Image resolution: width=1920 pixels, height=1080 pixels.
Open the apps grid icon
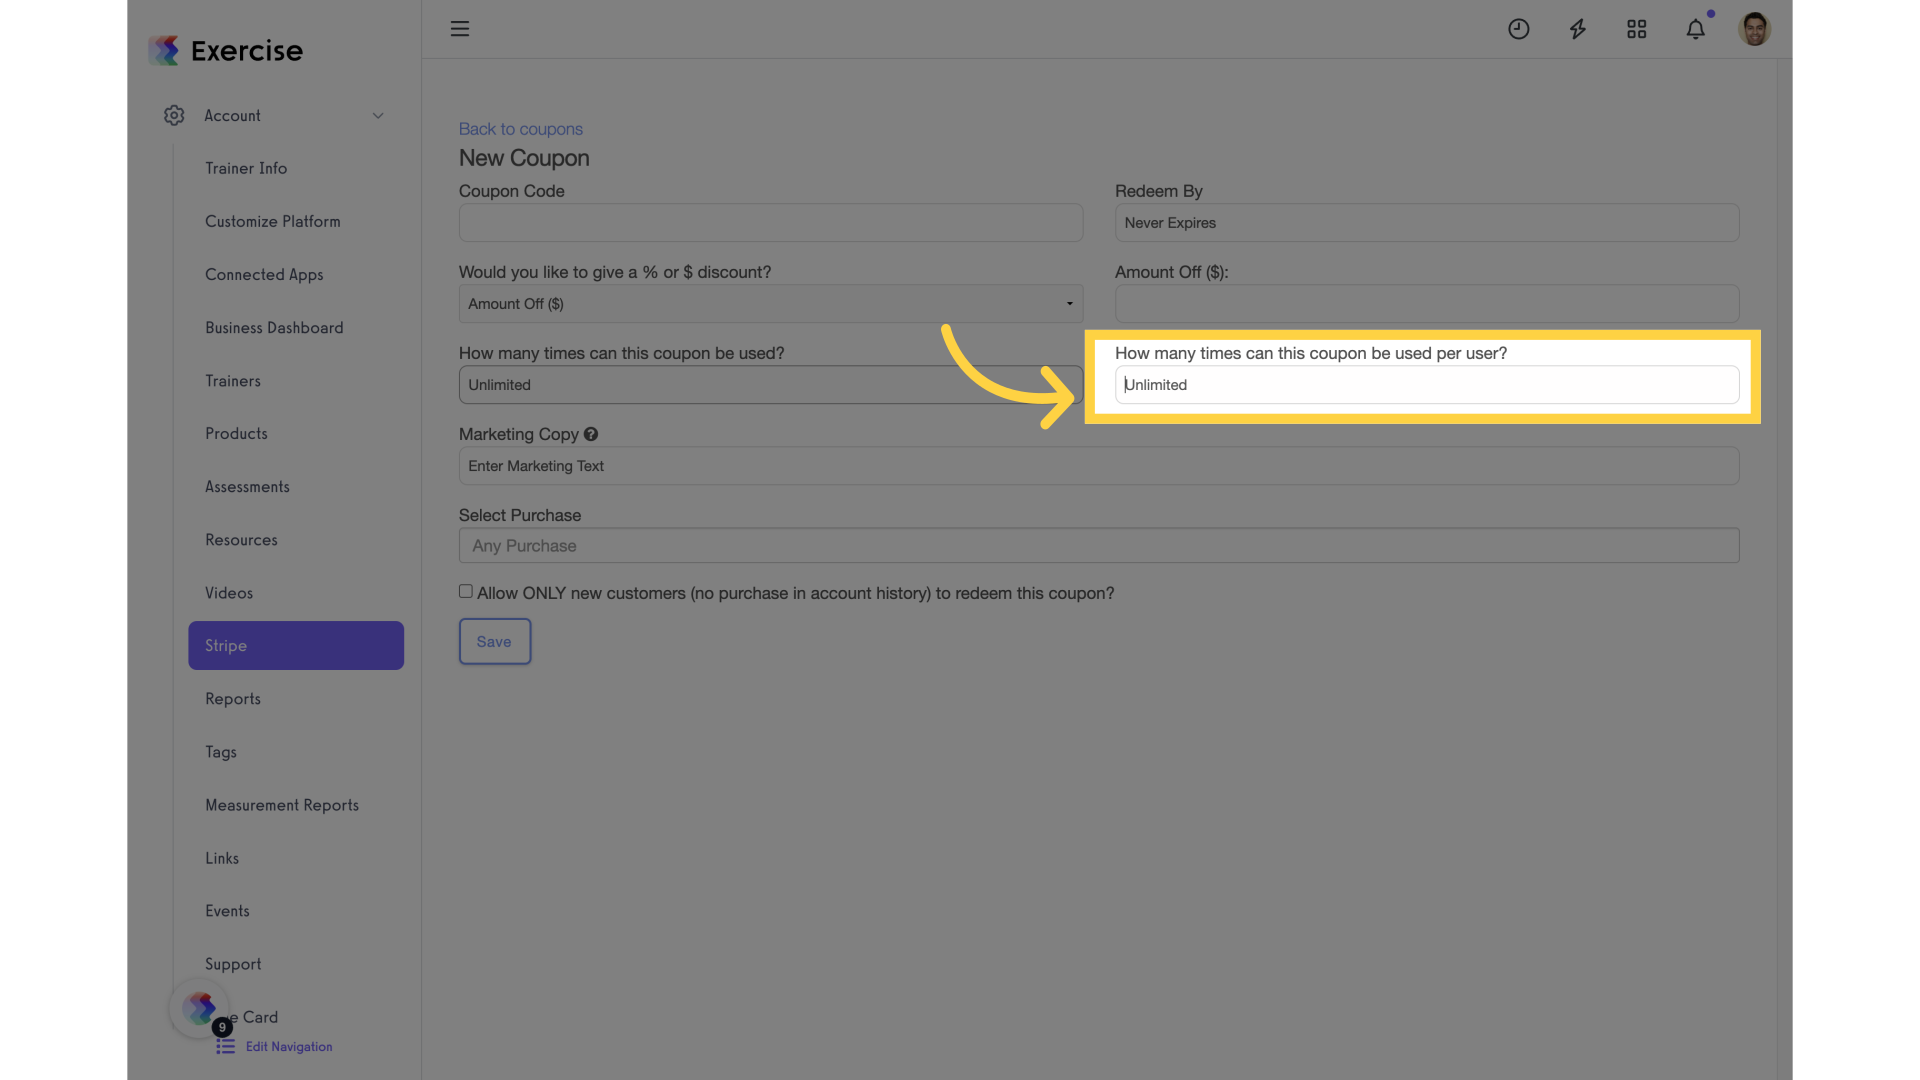click(1636, 29)
